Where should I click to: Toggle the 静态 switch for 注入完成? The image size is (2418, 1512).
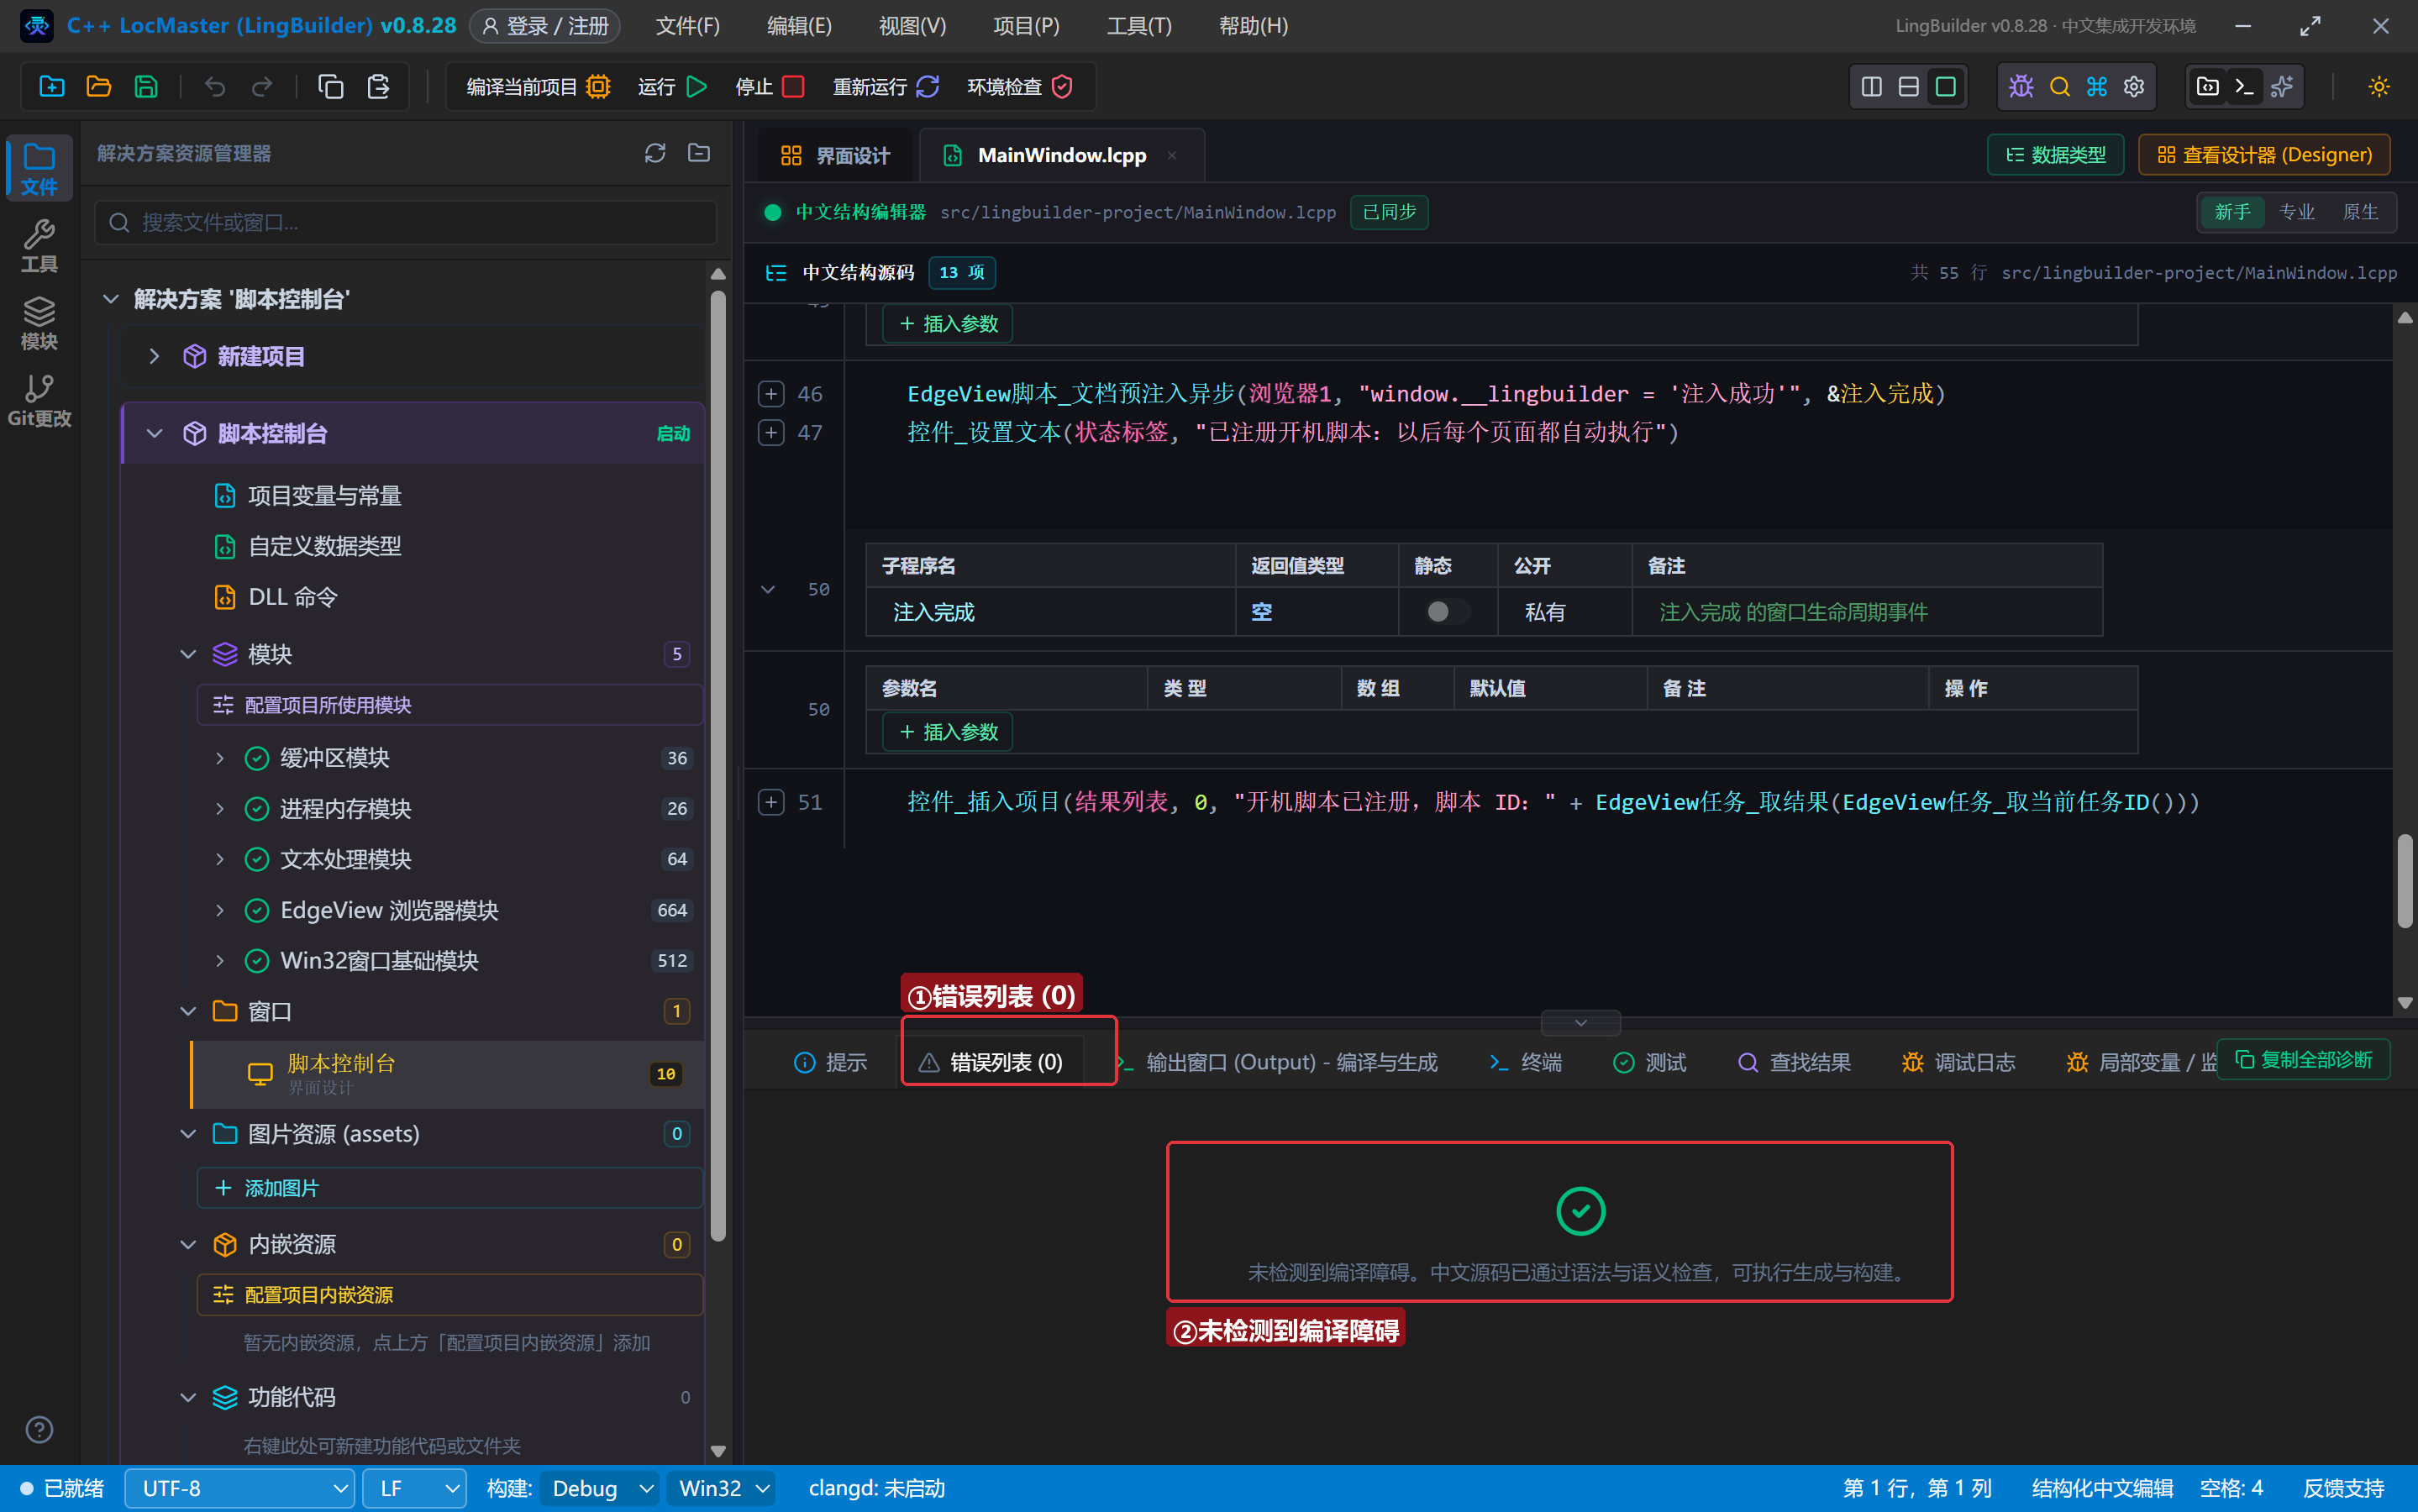pos(1447,611)
